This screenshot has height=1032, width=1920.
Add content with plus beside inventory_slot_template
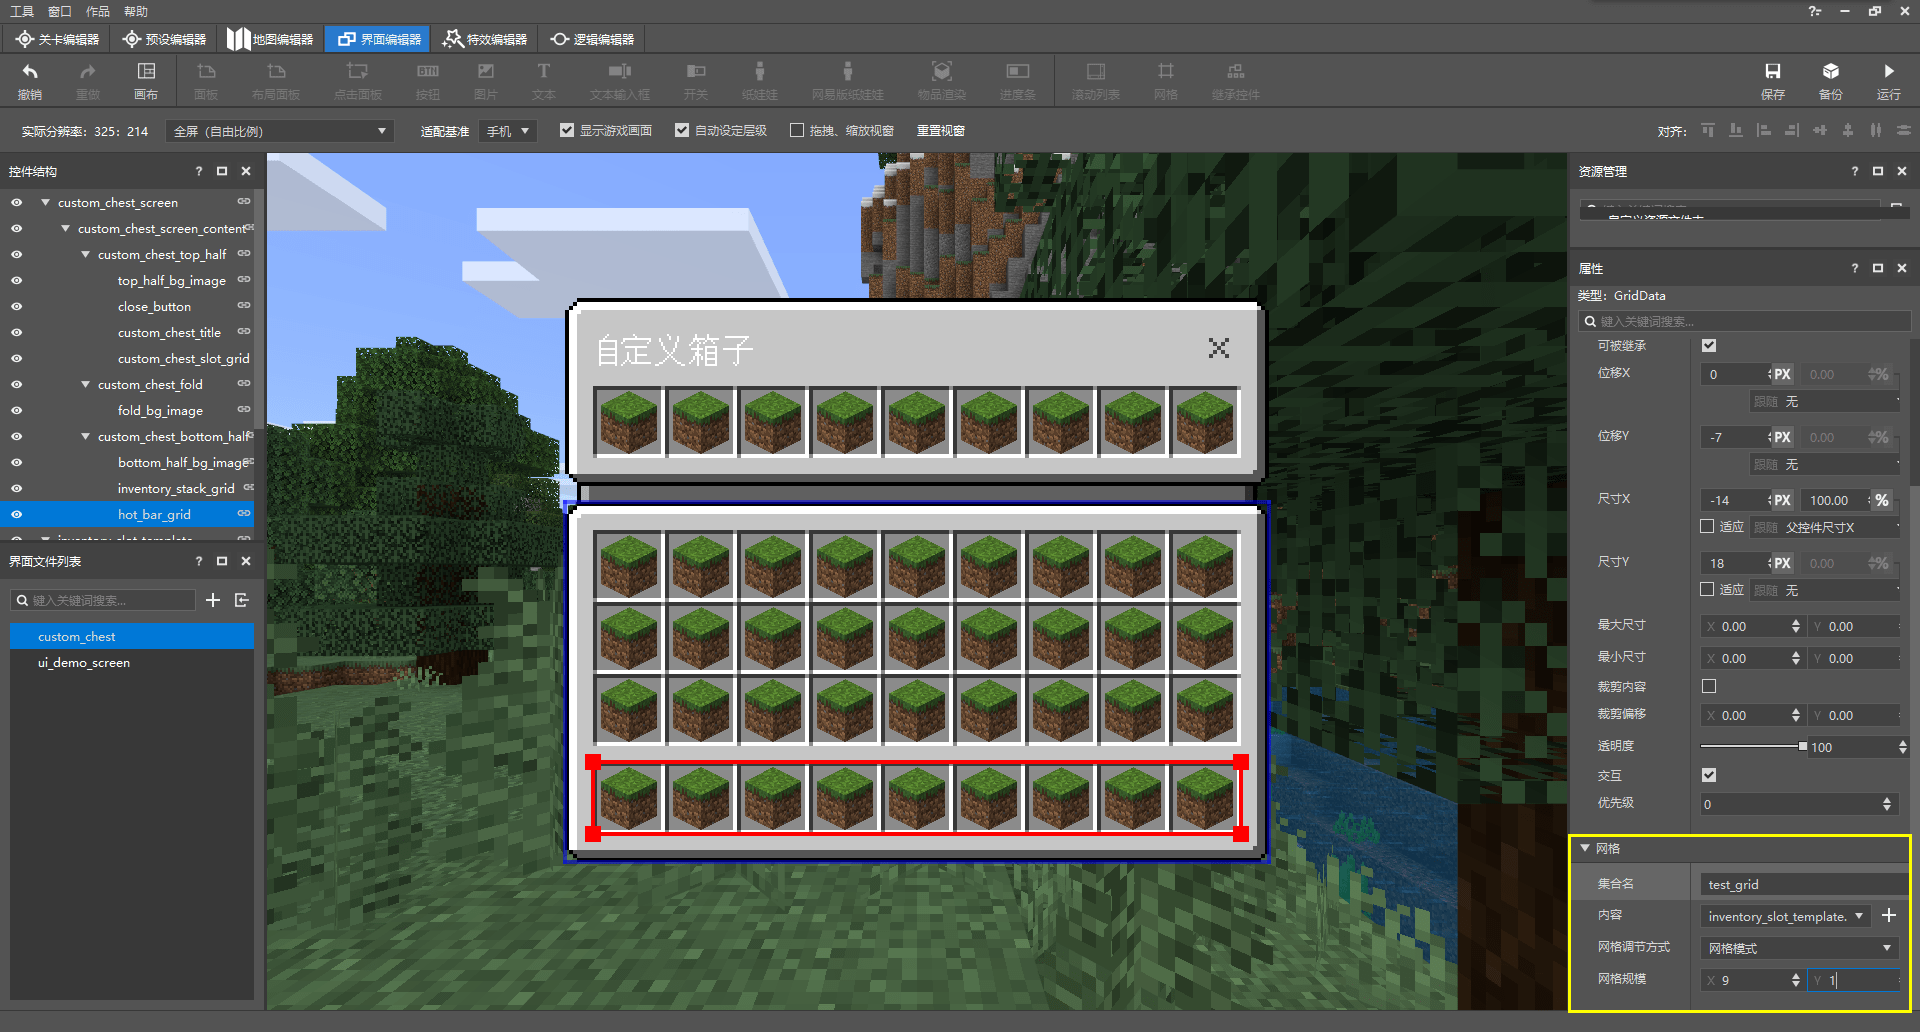(x=1889, y=915)
